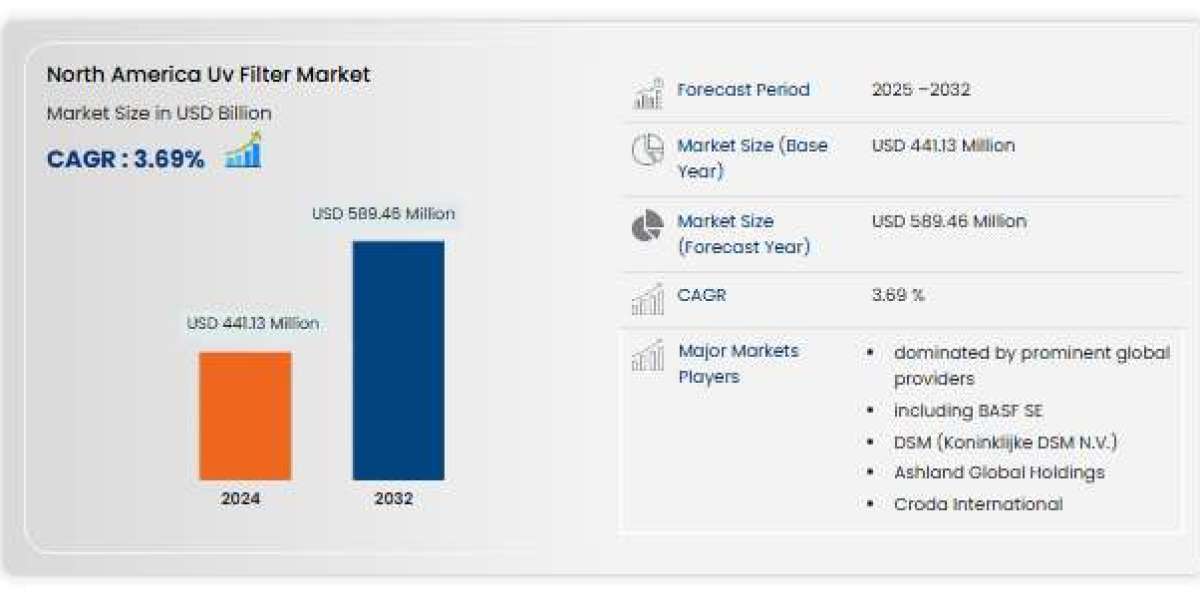Select Ashland Global Holdings in the players list

[x=998, y=473]
